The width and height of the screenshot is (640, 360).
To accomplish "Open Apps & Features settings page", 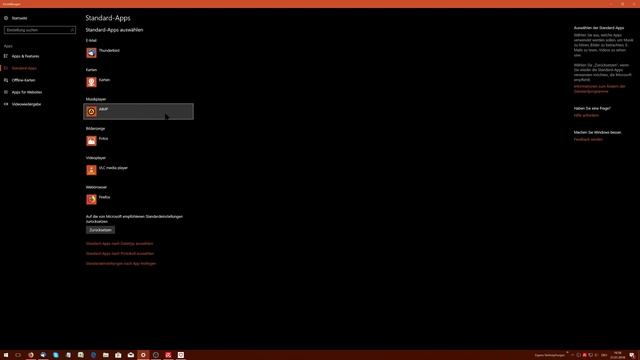I will [x=25, y=56].
